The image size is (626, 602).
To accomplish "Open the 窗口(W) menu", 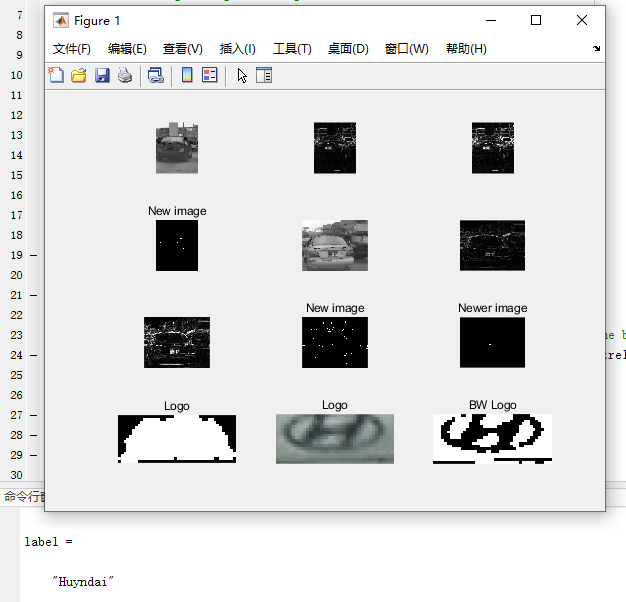I will (x=406, y=49).
